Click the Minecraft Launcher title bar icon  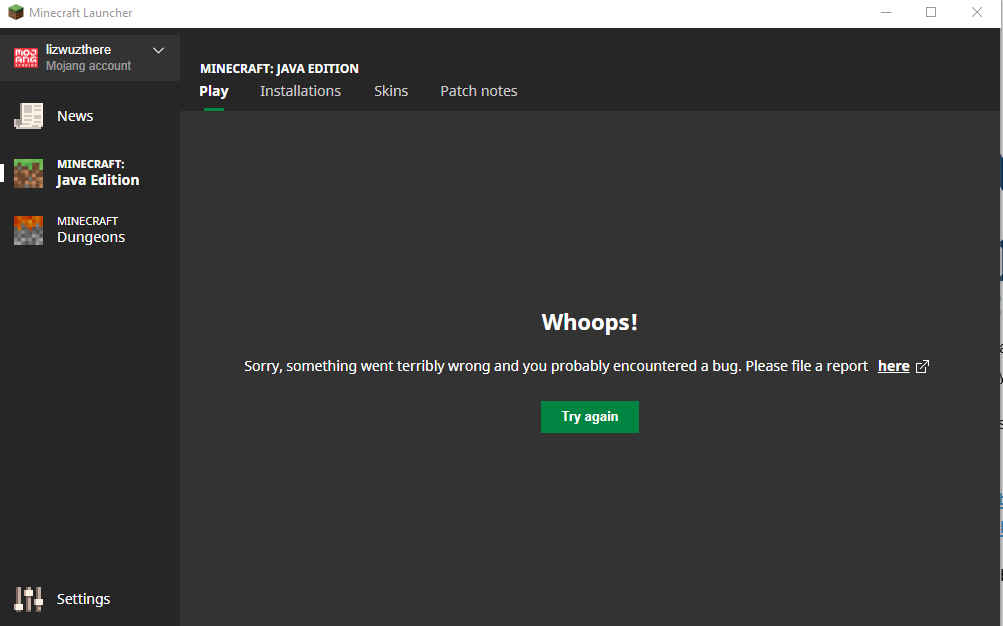(x=15, y=12)
